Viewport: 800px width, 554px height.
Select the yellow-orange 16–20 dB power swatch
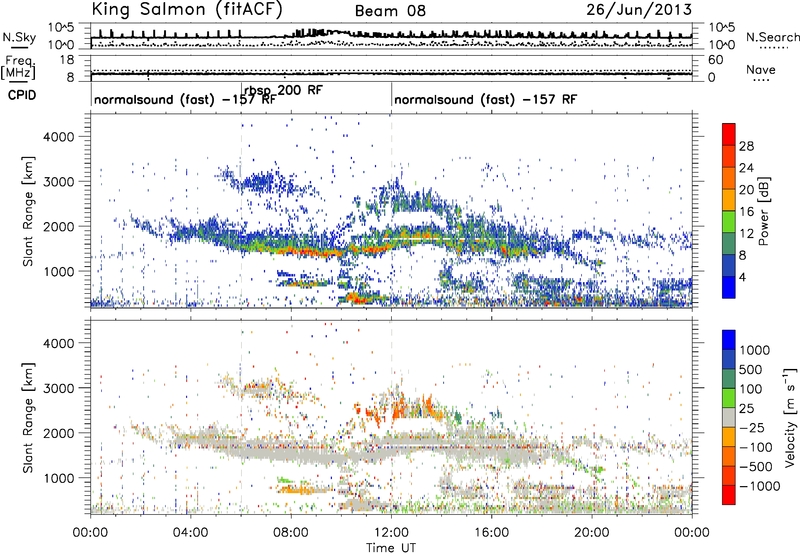[x=729, y=200]
